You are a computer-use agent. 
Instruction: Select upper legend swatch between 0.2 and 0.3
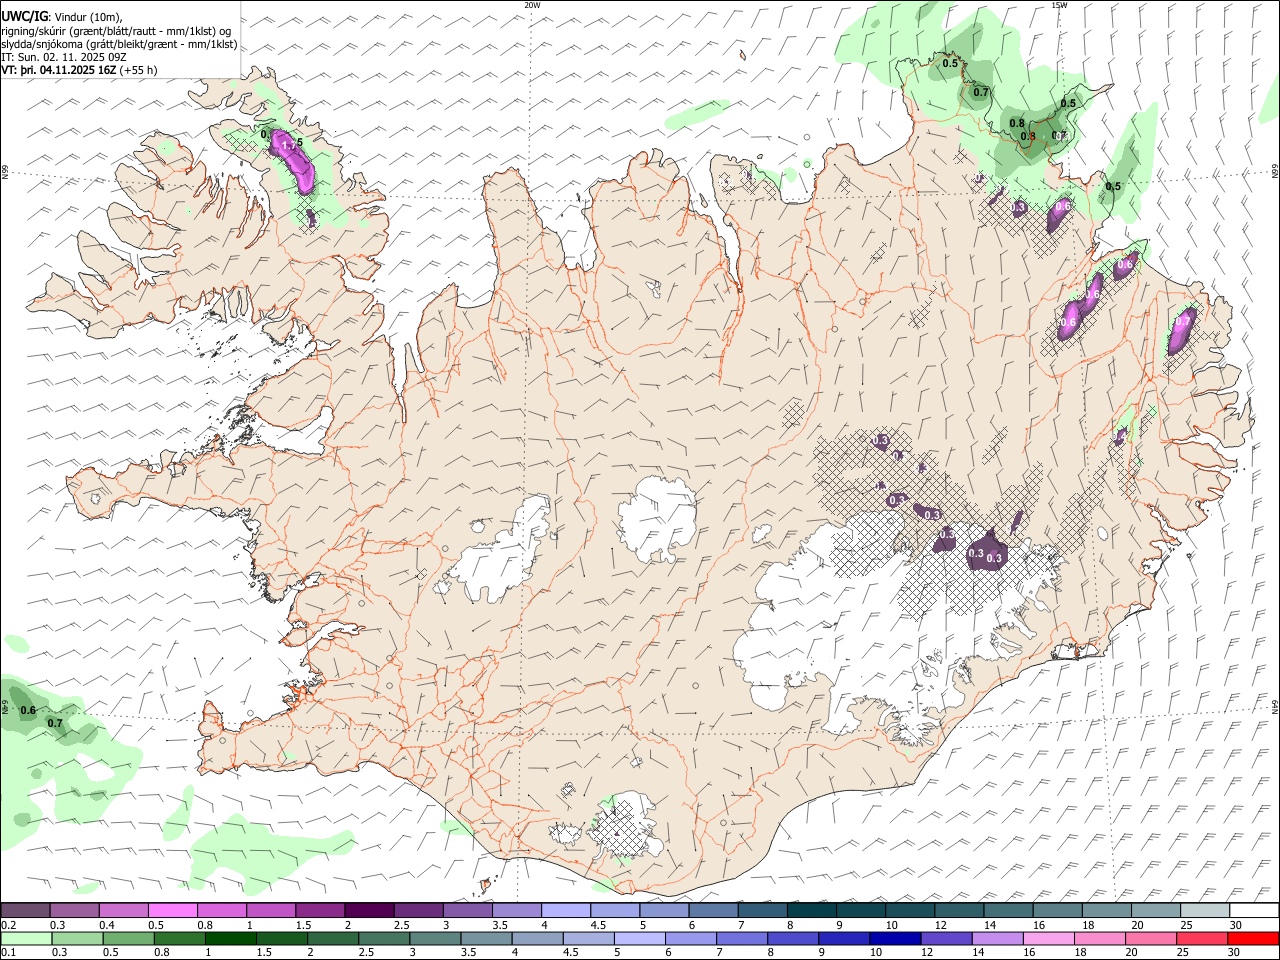(x=25, y=910)
